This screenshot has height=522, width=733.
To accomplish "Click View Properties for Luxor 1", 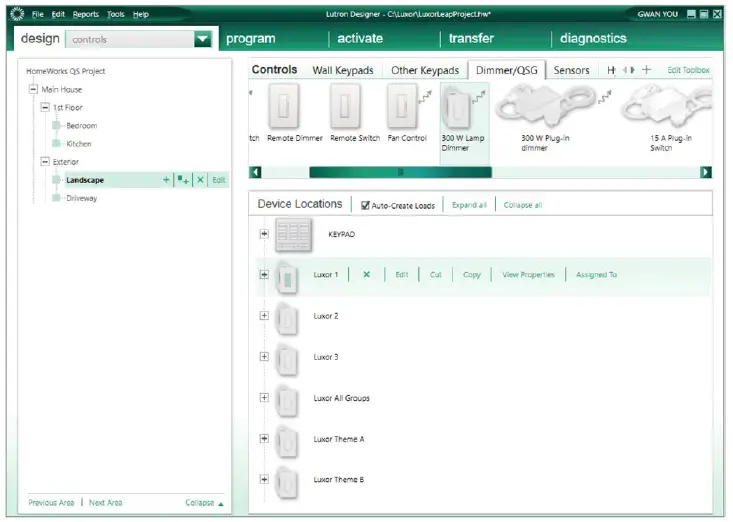I will [x=528, y=275].
